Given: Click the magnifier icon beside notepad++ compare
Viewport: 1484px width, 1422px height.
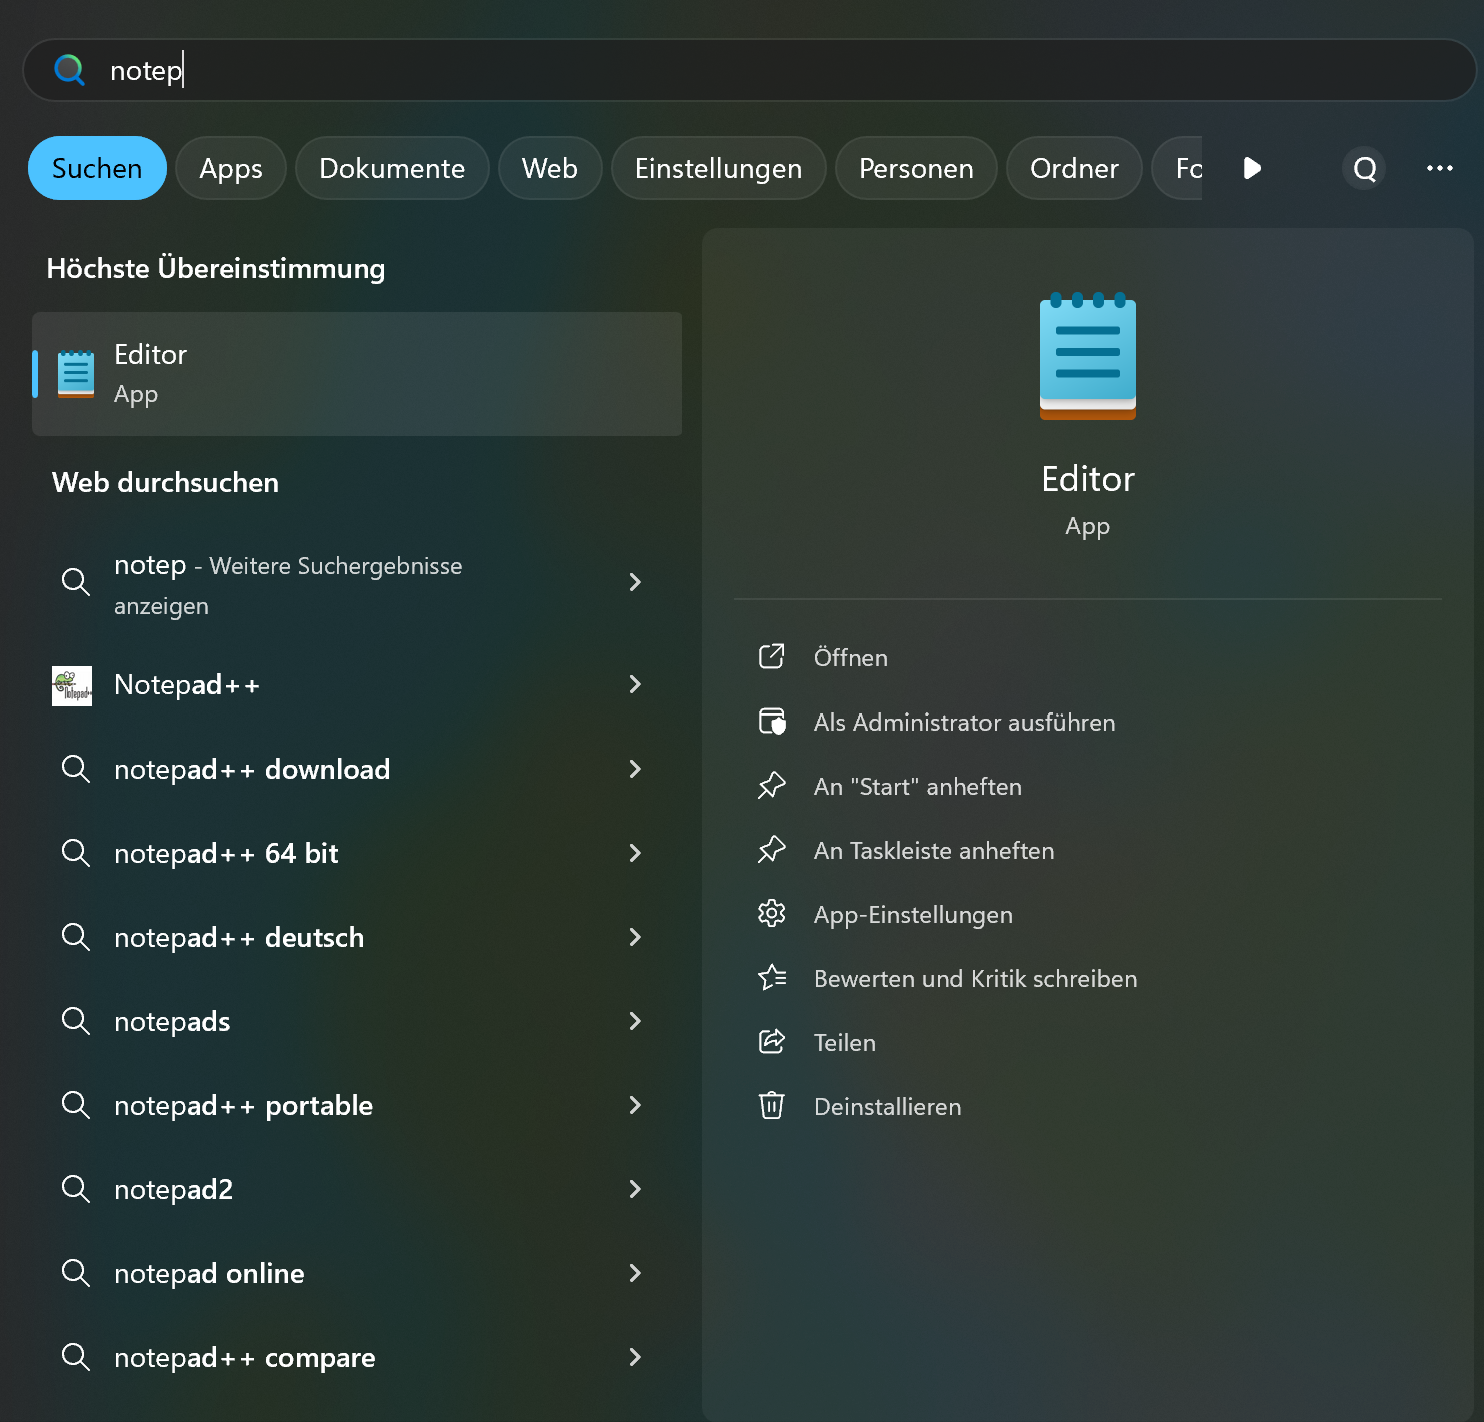Looking at the screenshot, I should pyautogui.click(x=76, y=1357).
